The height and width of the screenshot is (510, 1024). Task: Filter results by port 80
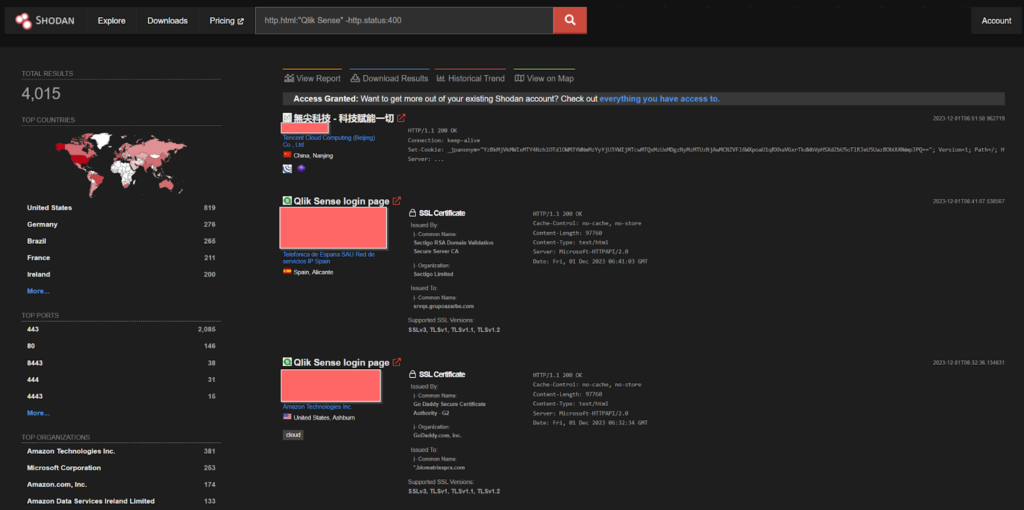pyautogui.click(x=121, y=346)
